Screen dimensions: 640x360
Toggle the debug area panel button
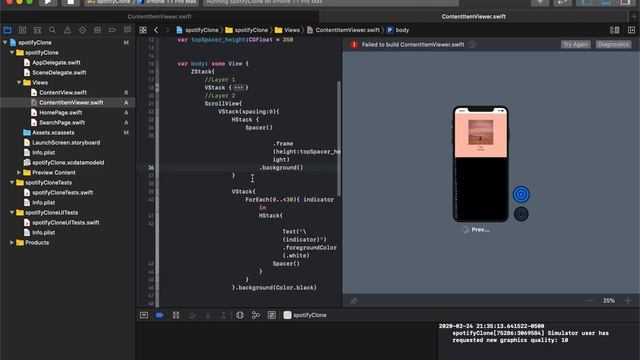605,2
